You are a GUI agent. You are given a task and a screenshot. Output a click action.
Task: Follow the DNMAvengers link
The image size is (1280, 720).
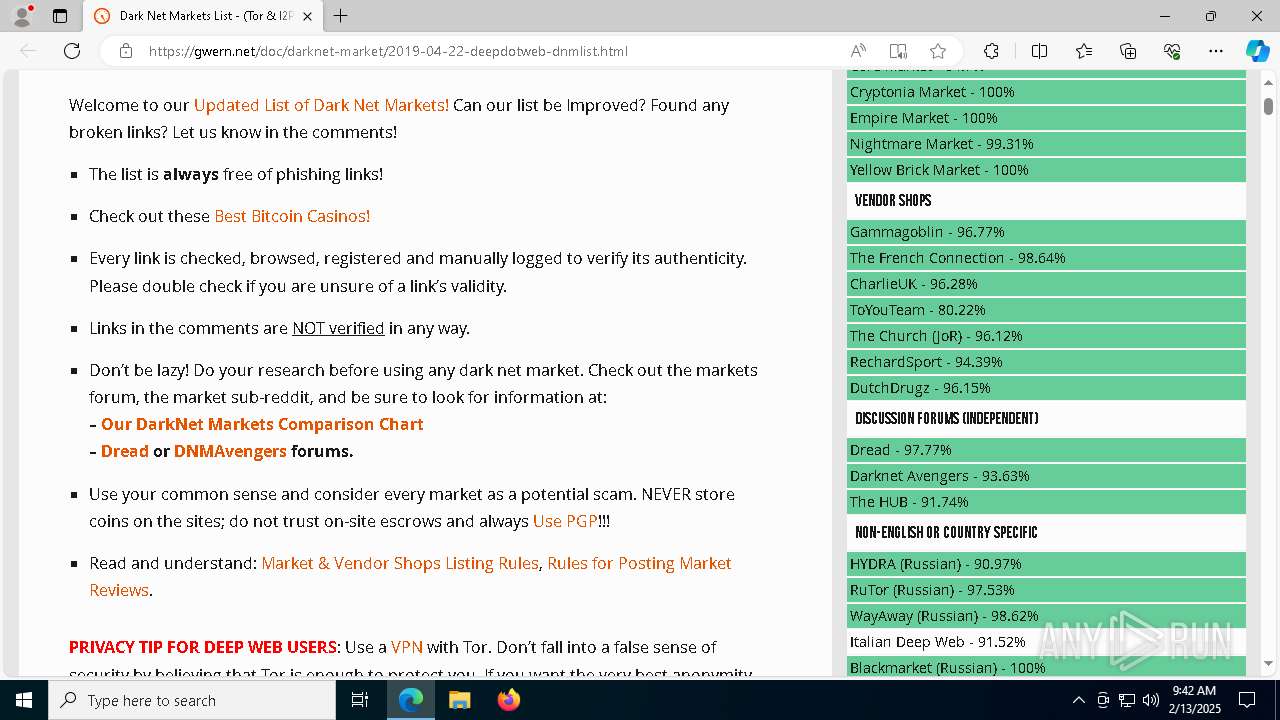pos(230,451)
